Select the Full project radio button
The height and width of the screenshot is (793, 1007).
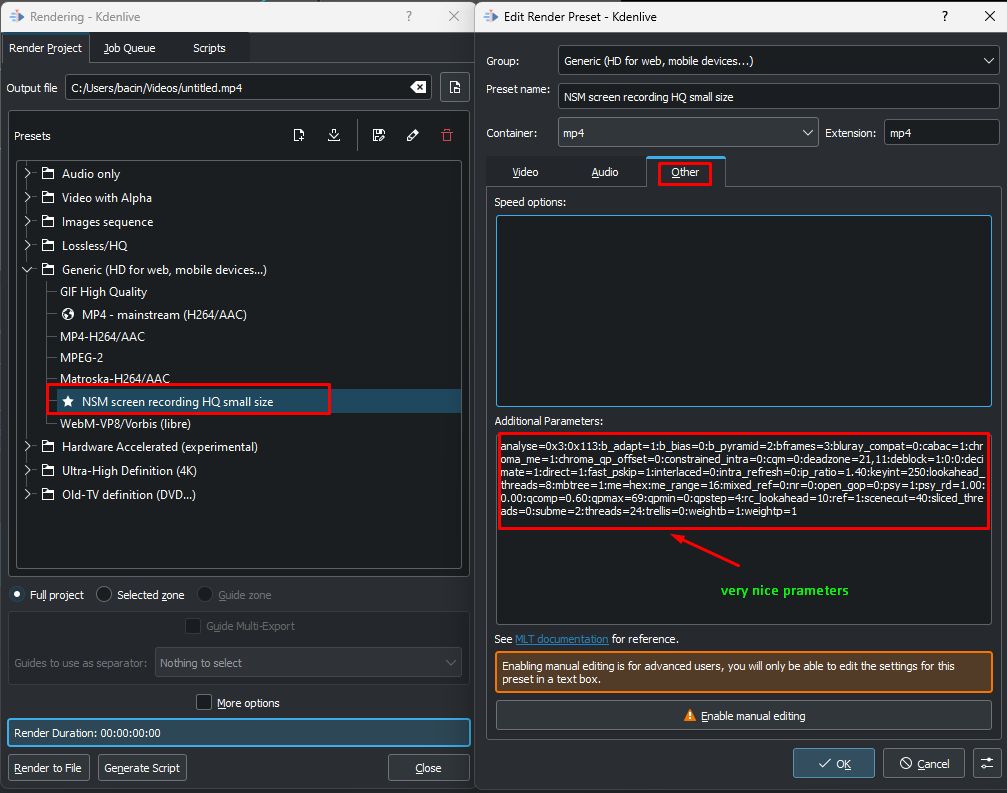click(x=17, y=595)
